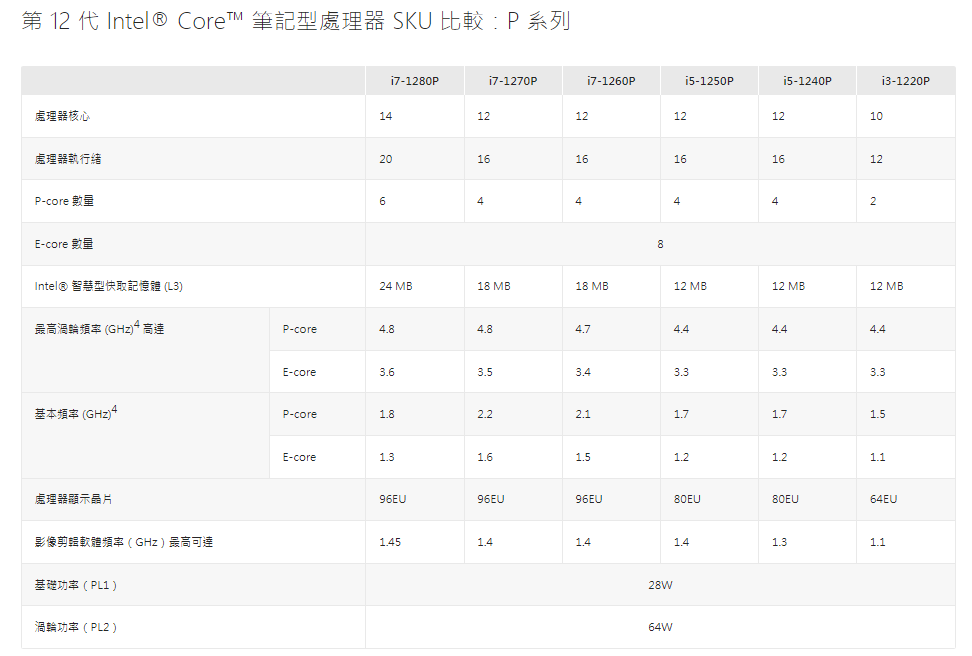
Task: Click the 'Intel® 智慧型快取記憶體 (L3)' row label
Action: [x=108, y=286]
